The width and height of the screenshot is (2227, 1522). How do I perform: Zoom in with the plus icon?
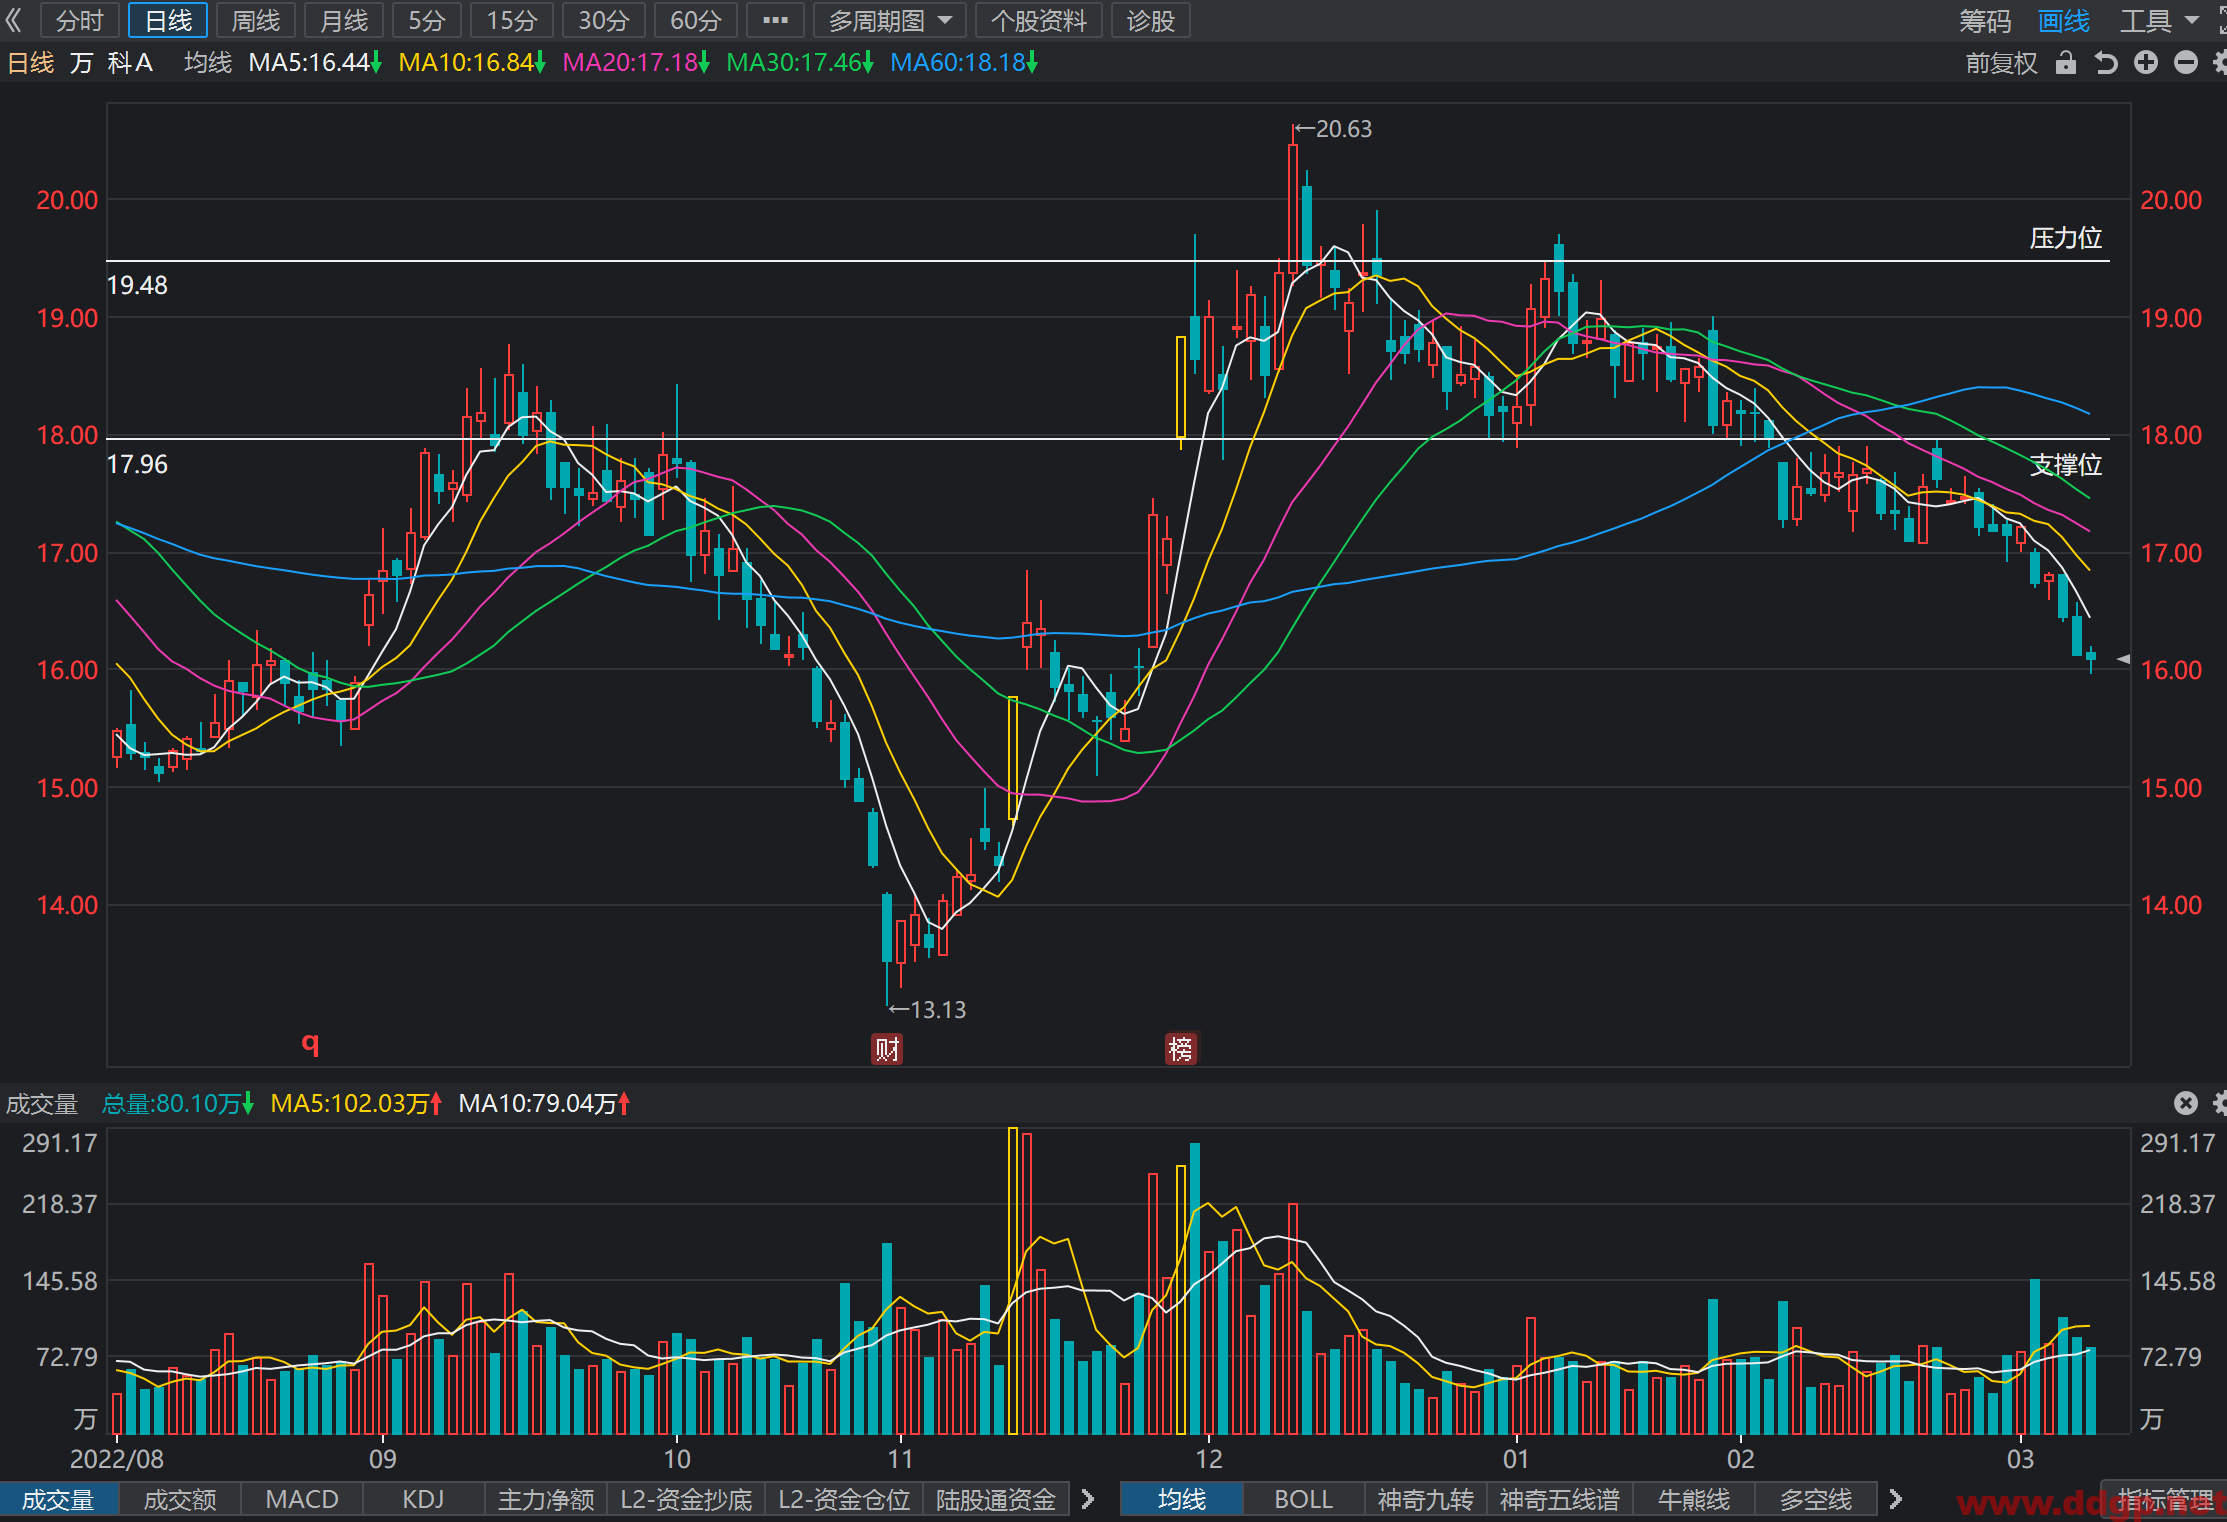click(x=2146, y=63)
